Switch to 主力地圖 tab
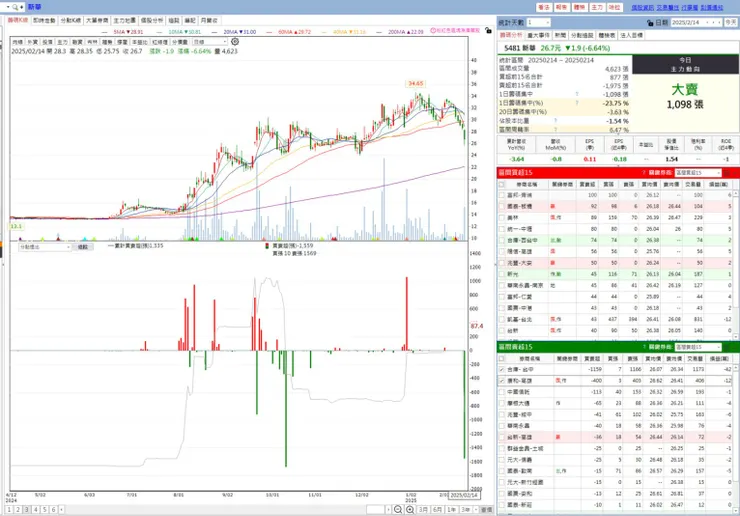The height and width of the screenshot is (516, 740). [125, 20]
